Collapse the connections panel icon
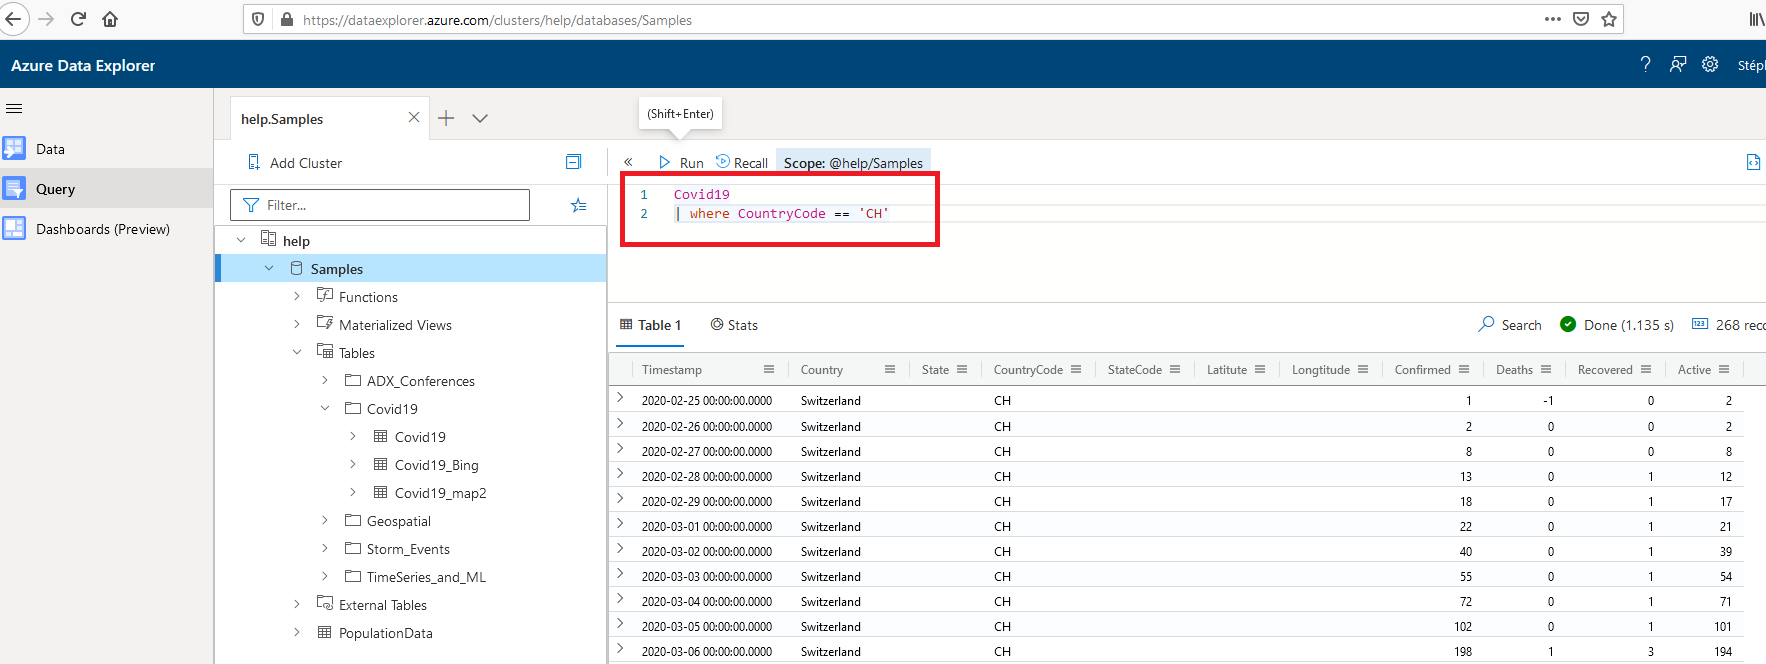Screen dimensions: 1766x664 573,162
